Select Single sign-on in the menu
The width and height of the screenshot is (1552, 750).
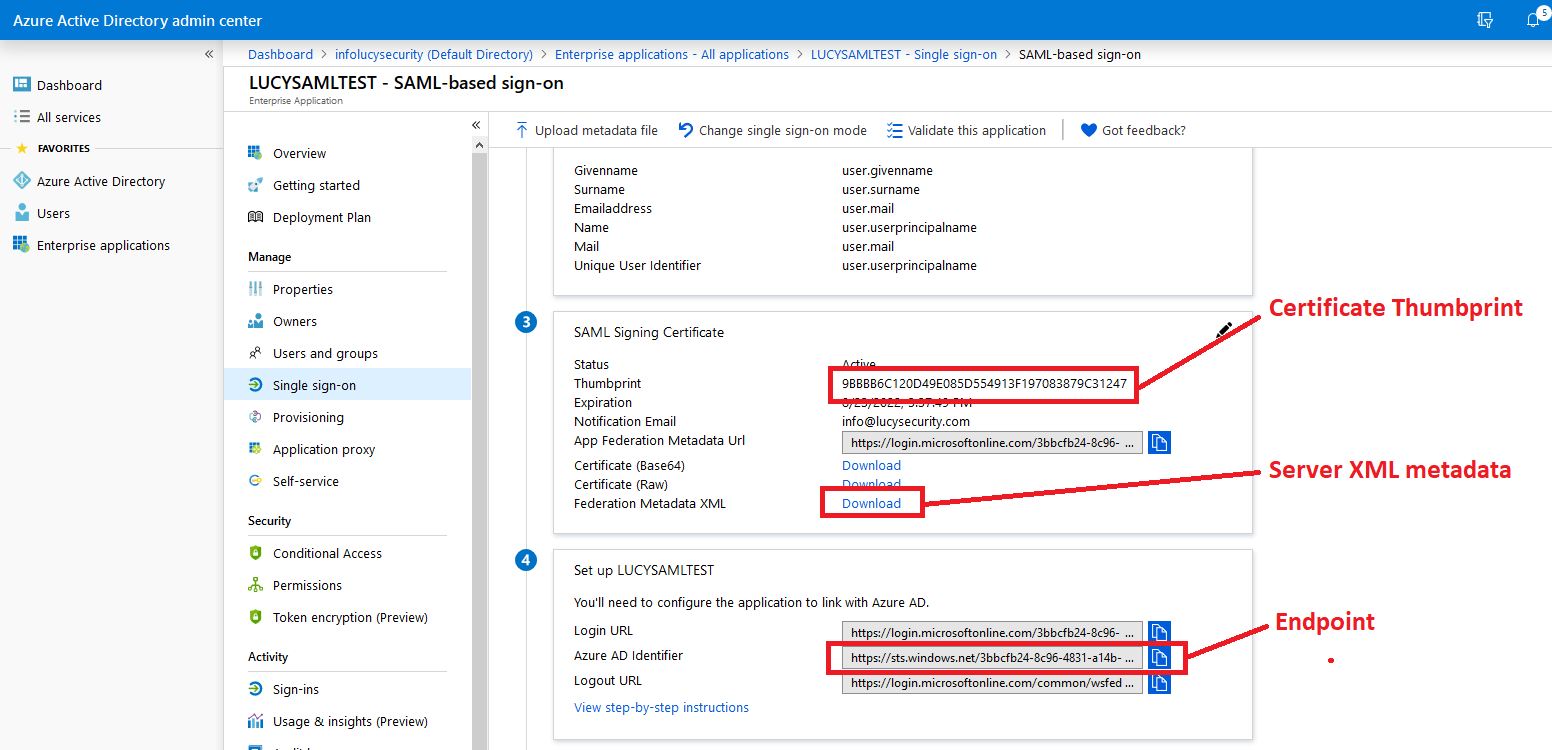[347, 385]
